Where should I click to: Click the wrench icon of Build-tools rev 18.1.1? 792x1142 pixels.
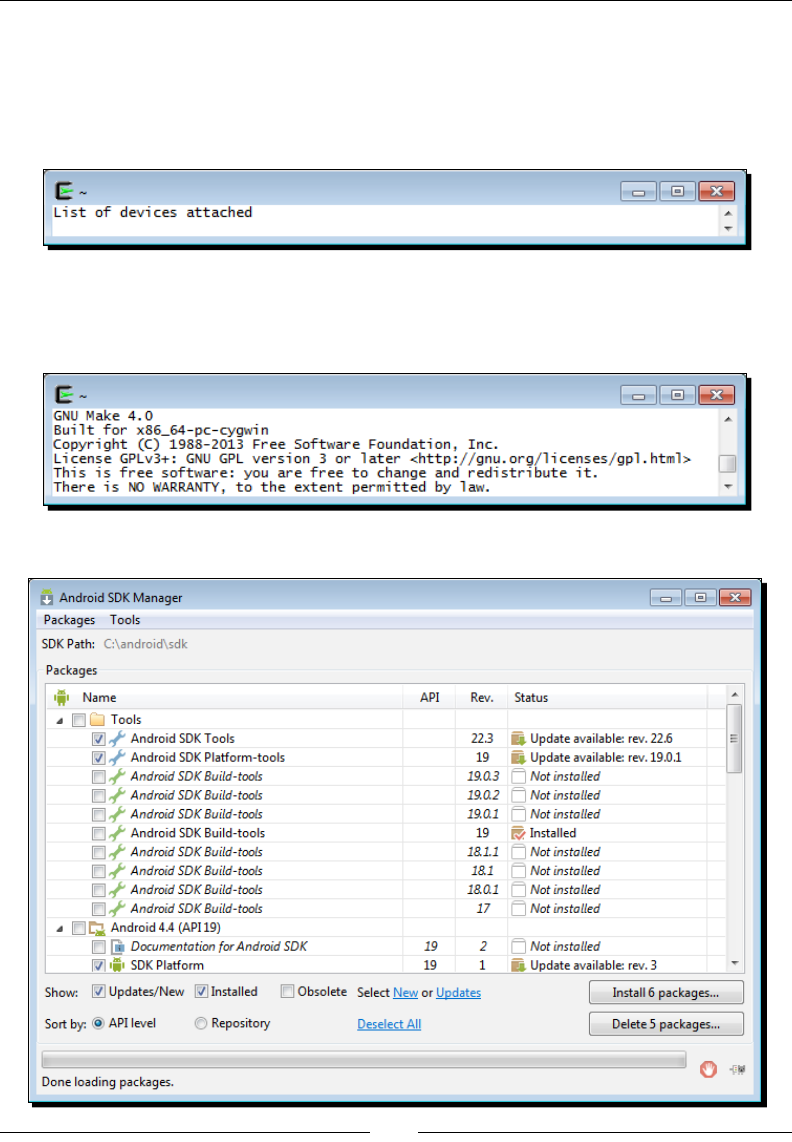pos(117,852)
